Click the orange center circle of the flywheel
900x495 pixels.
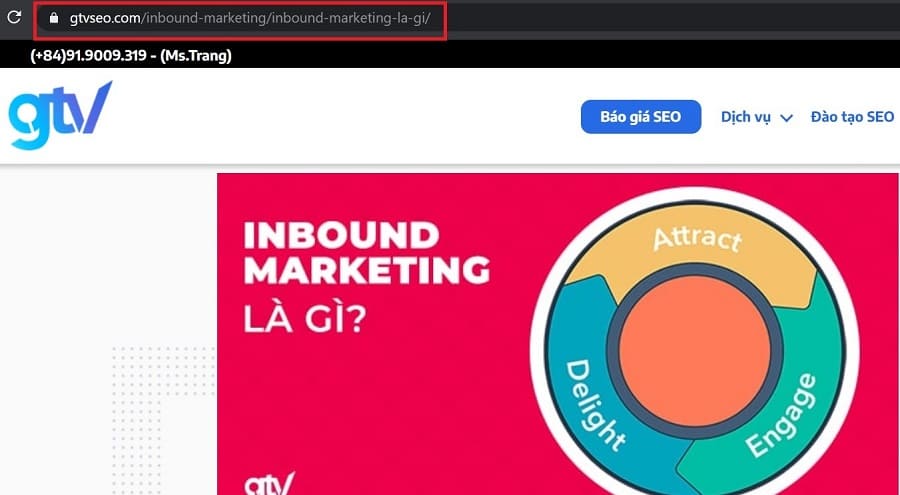[x=695, y=350]
